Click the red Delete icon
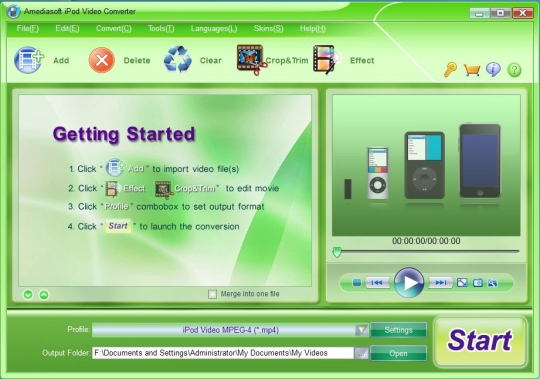540x379 pixels. (x=102, y=60)
